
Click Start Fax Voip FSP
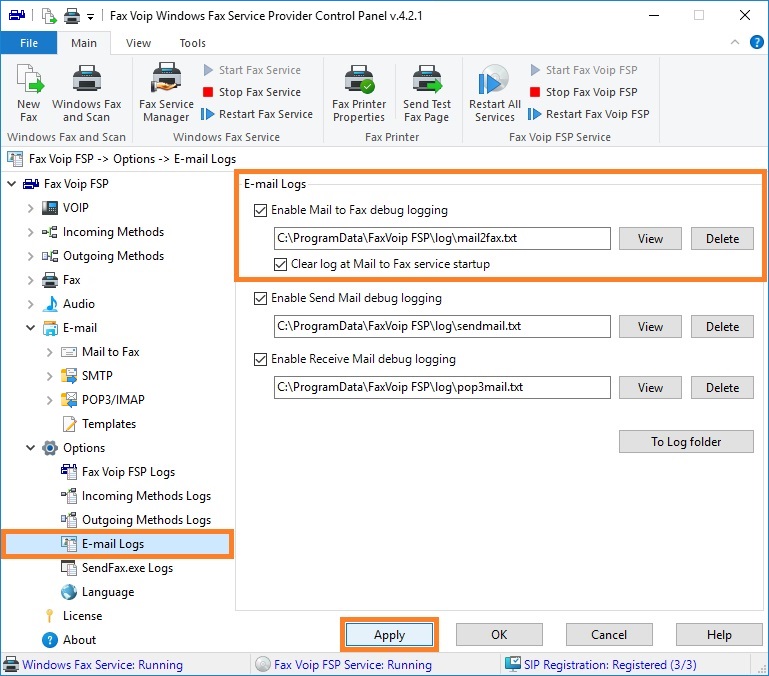584,70
